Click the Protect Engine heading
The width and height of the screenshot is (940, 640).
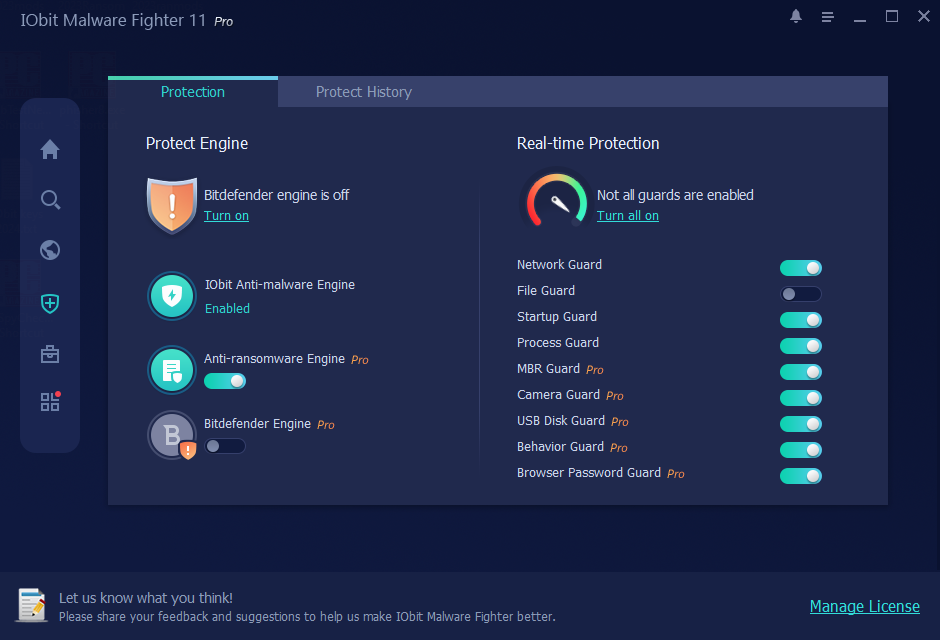click(x=197, y=144)
